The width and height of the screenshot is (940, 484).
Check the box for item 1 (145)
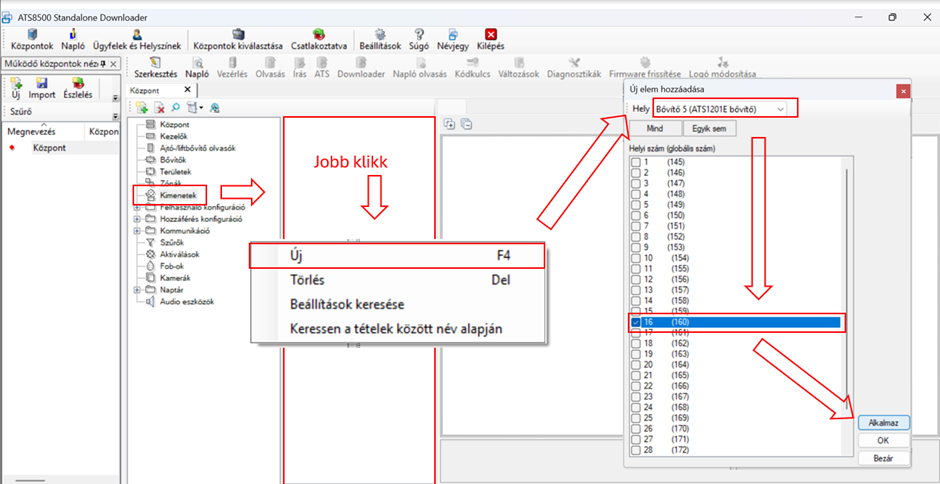(x=636, y=162)
